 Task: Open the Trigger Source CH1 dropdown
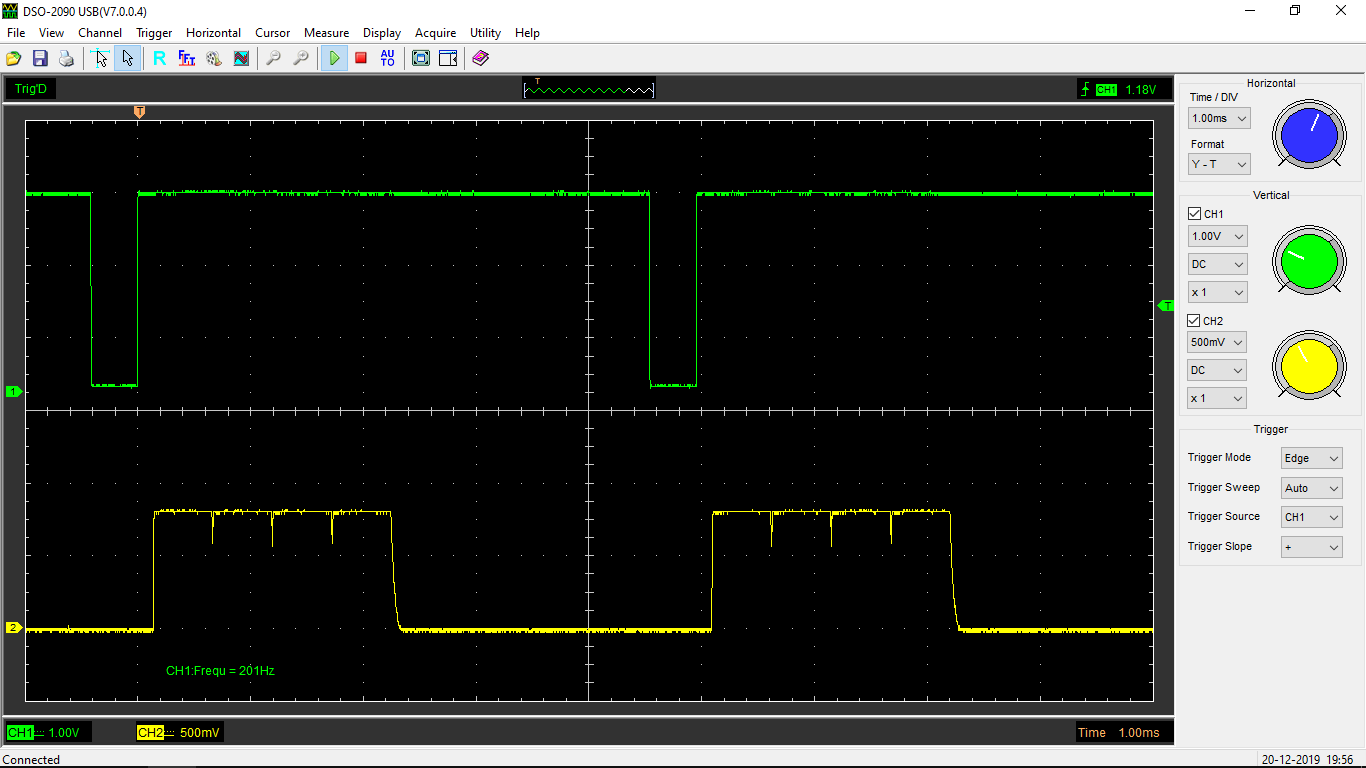coord(1311,517)
